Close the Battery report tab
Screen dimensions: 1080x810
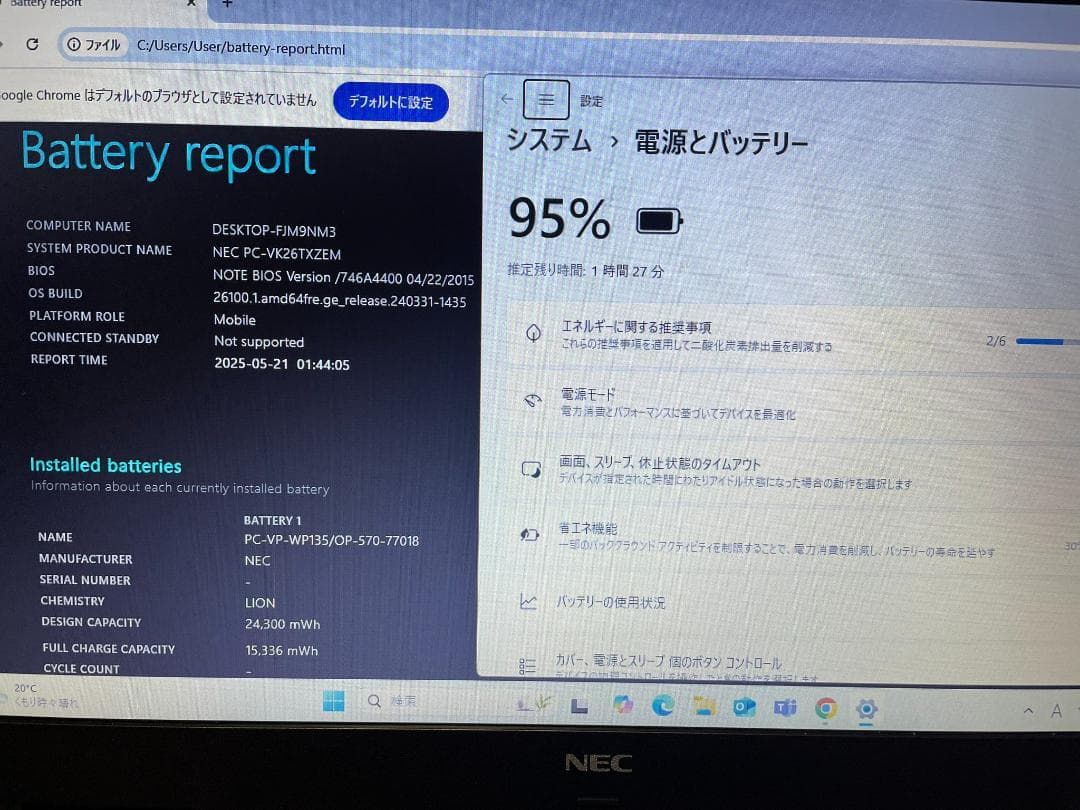point(191,3)
